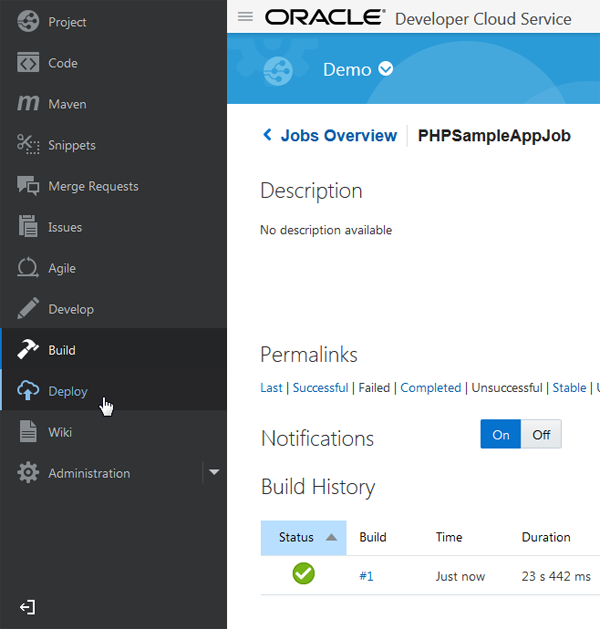Screen dimensions: 600x629
Task: Click the green success status checkmark
Action: (303, 574)
